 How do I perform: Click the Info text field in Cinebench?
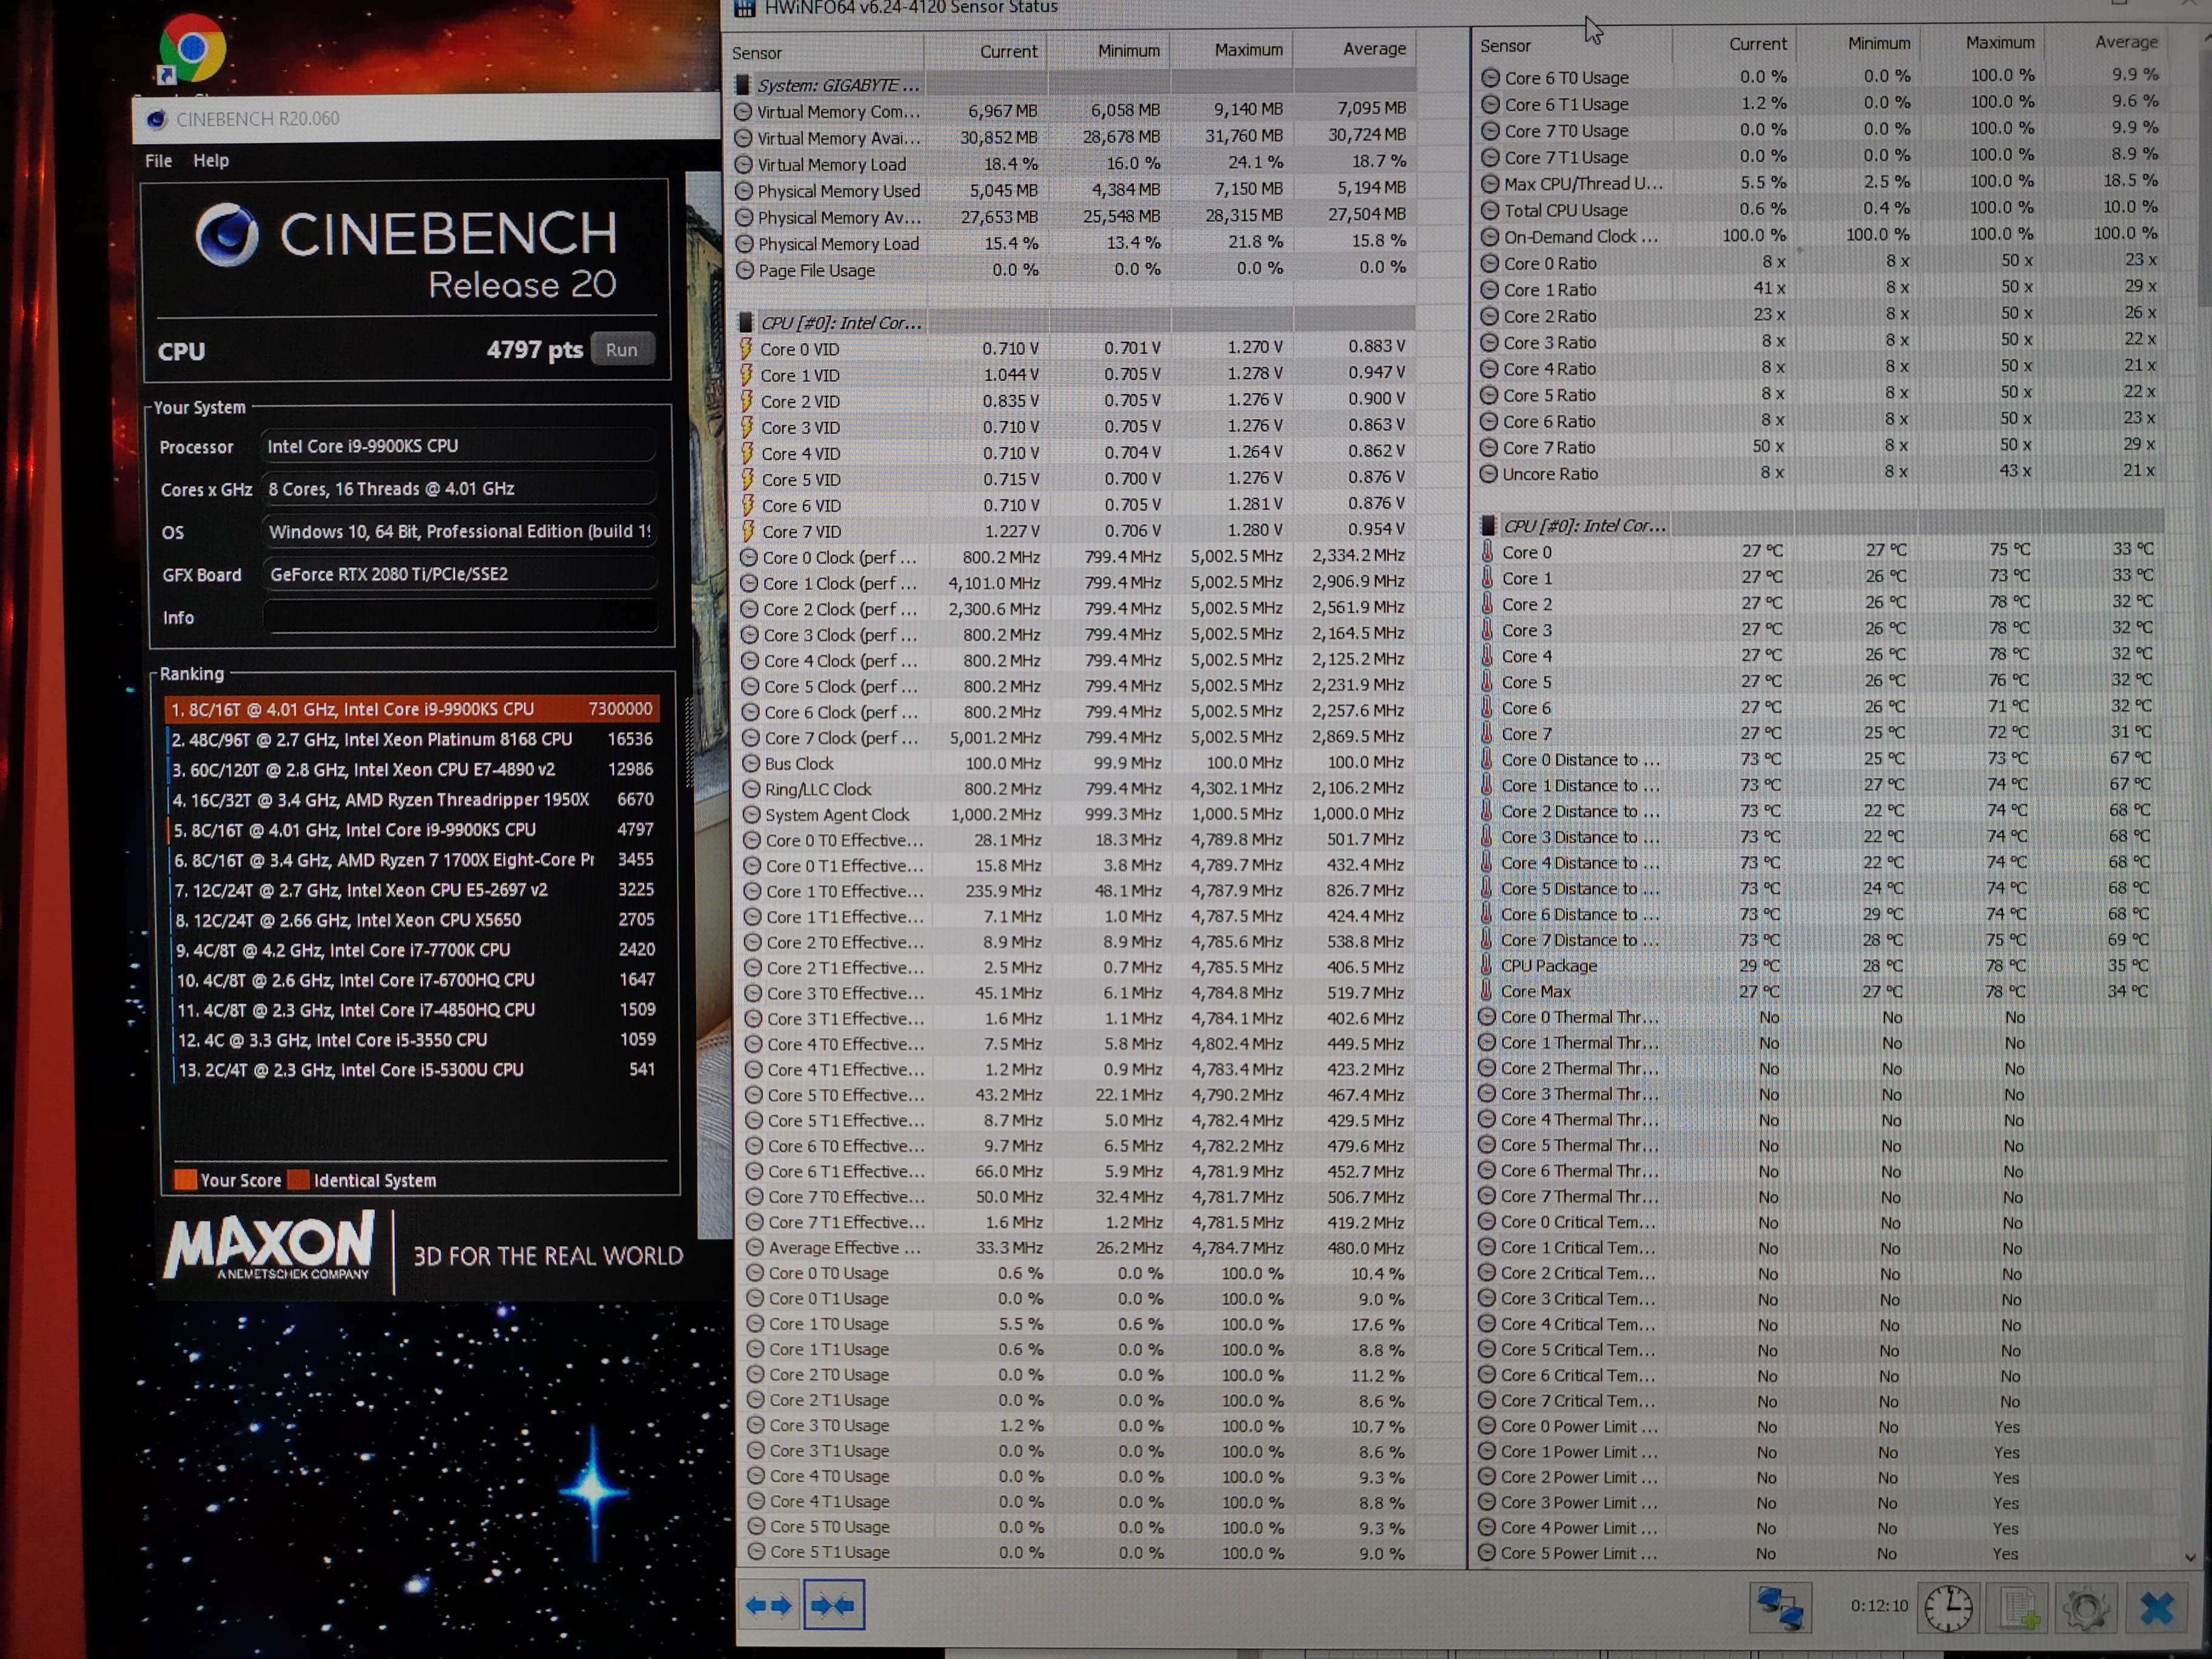tap(460, 616)
